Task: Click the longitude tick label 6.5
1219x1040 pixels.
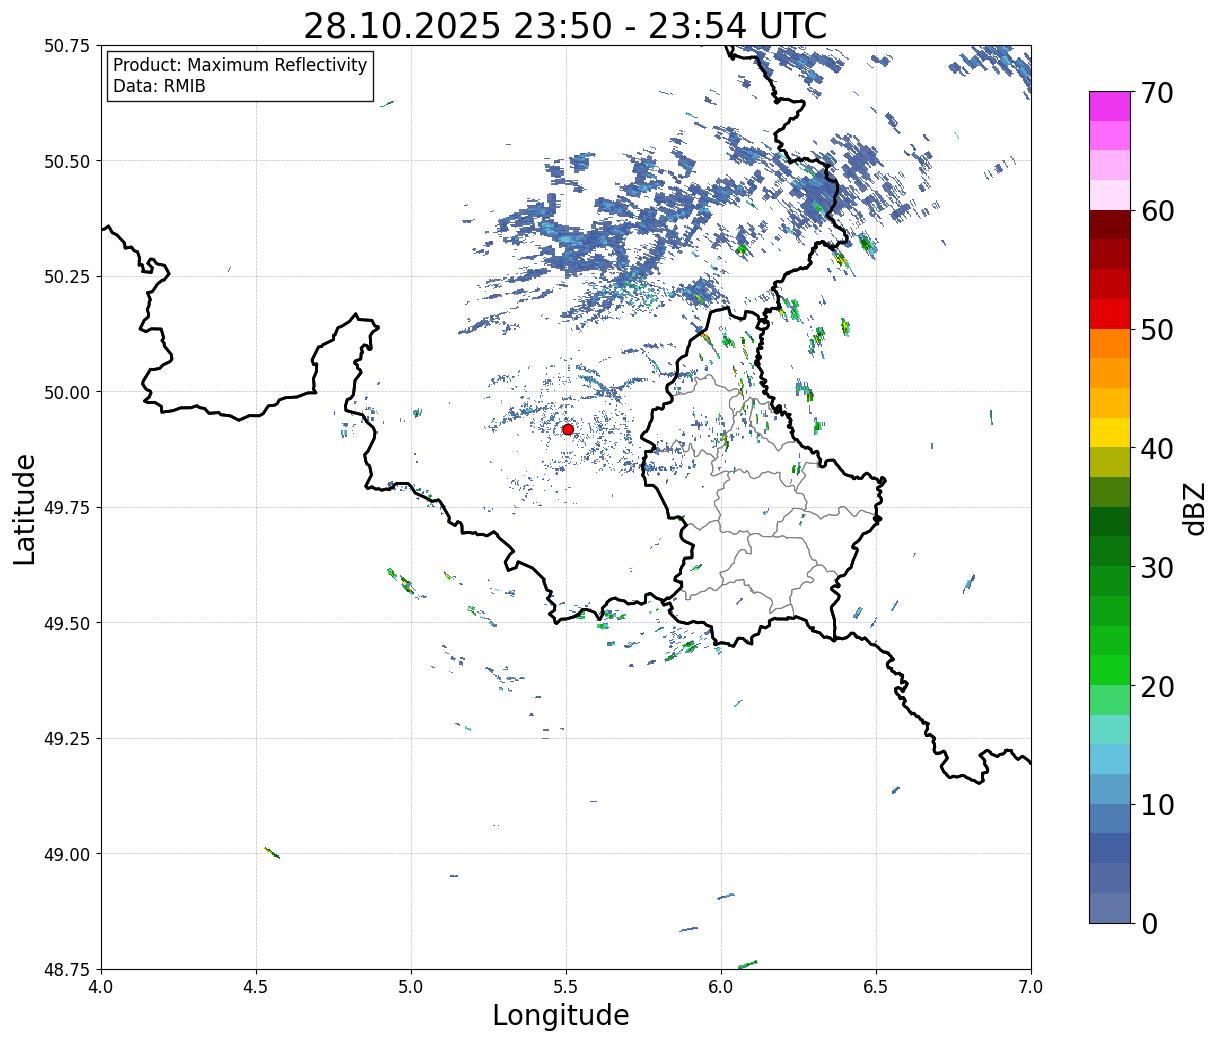Action: (876, 986)
